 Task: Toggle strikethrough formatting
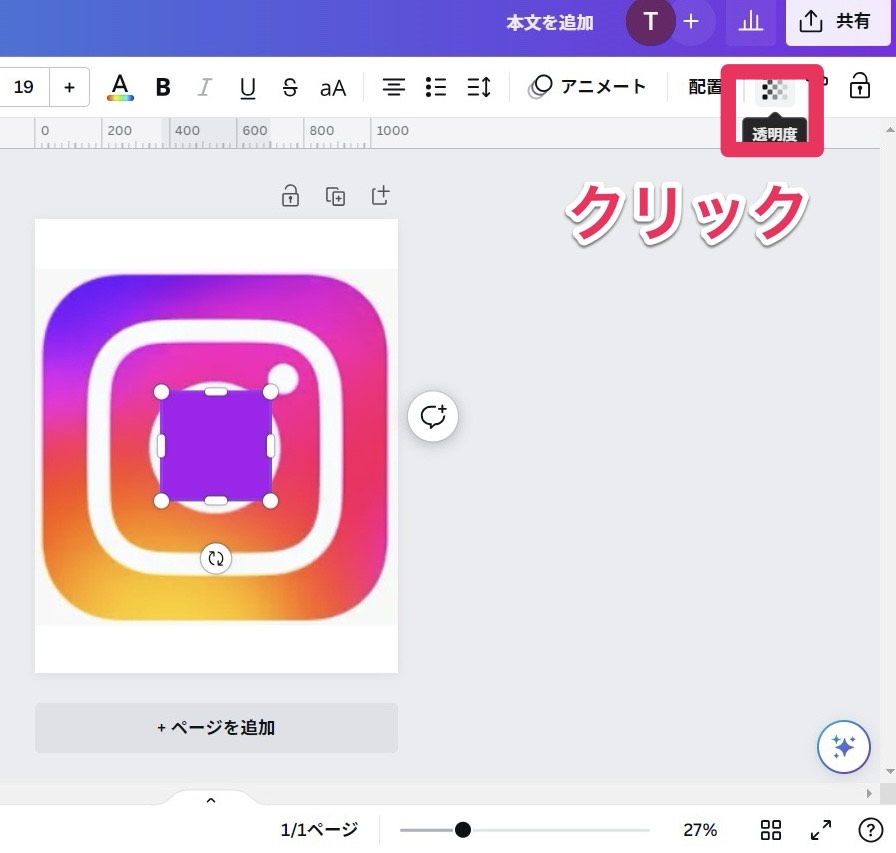coord(290,87)
